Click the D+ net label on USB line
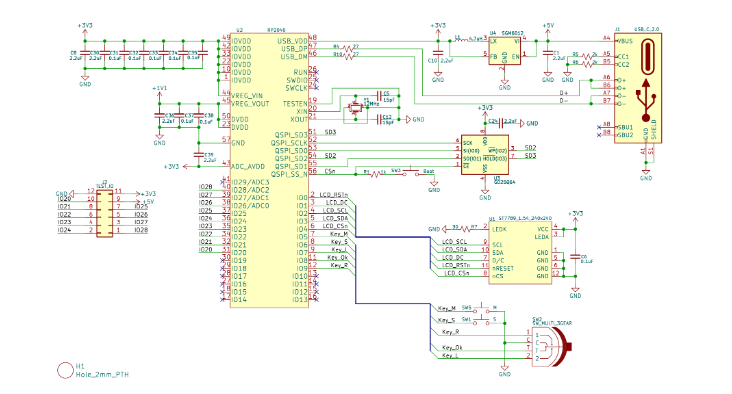 click(x=564, y=93)
